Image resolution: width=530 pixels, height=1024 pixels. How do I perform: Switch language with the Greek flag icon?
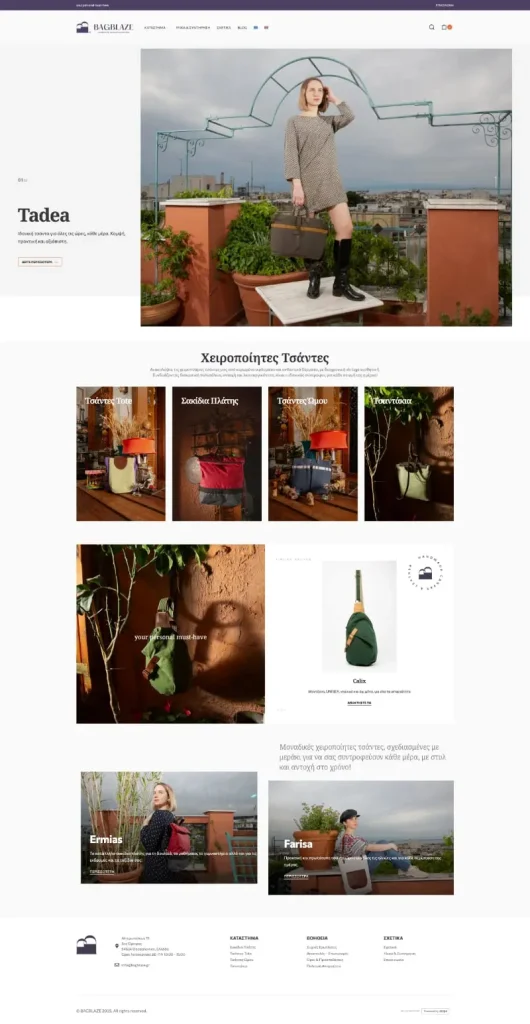click(x=255, y=27)
